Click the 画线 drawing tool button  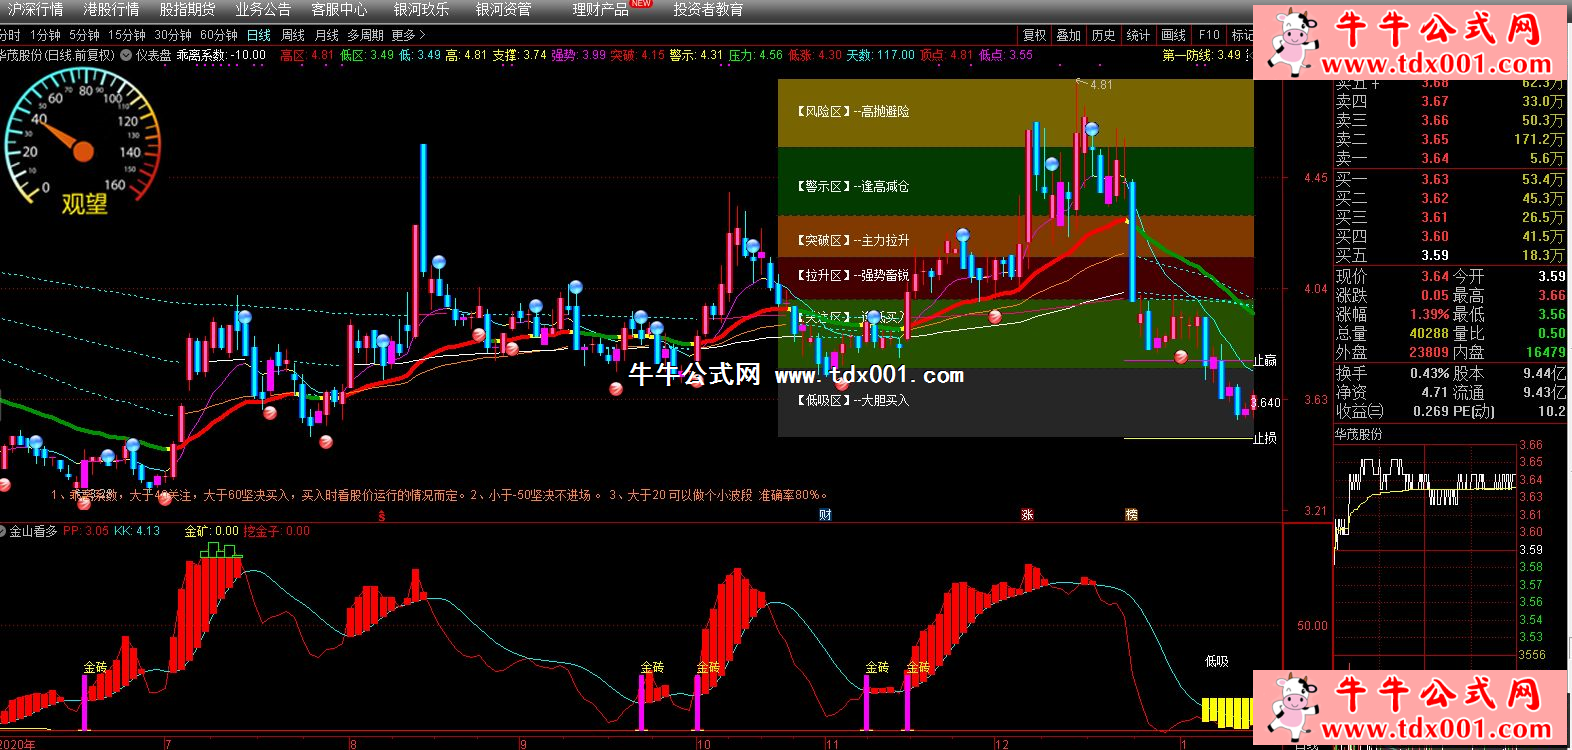pyautogui.click(x=1173, y=35)
